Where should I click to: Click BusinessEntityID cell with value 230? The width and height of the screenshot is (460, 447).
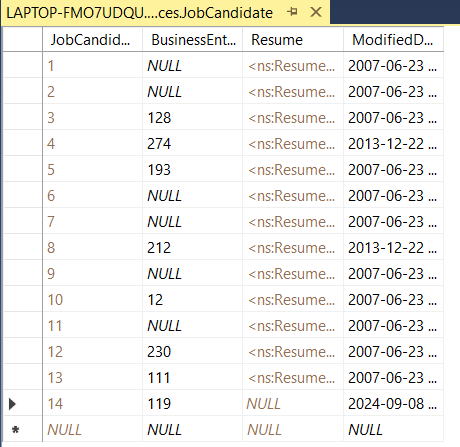coord(193,352)
